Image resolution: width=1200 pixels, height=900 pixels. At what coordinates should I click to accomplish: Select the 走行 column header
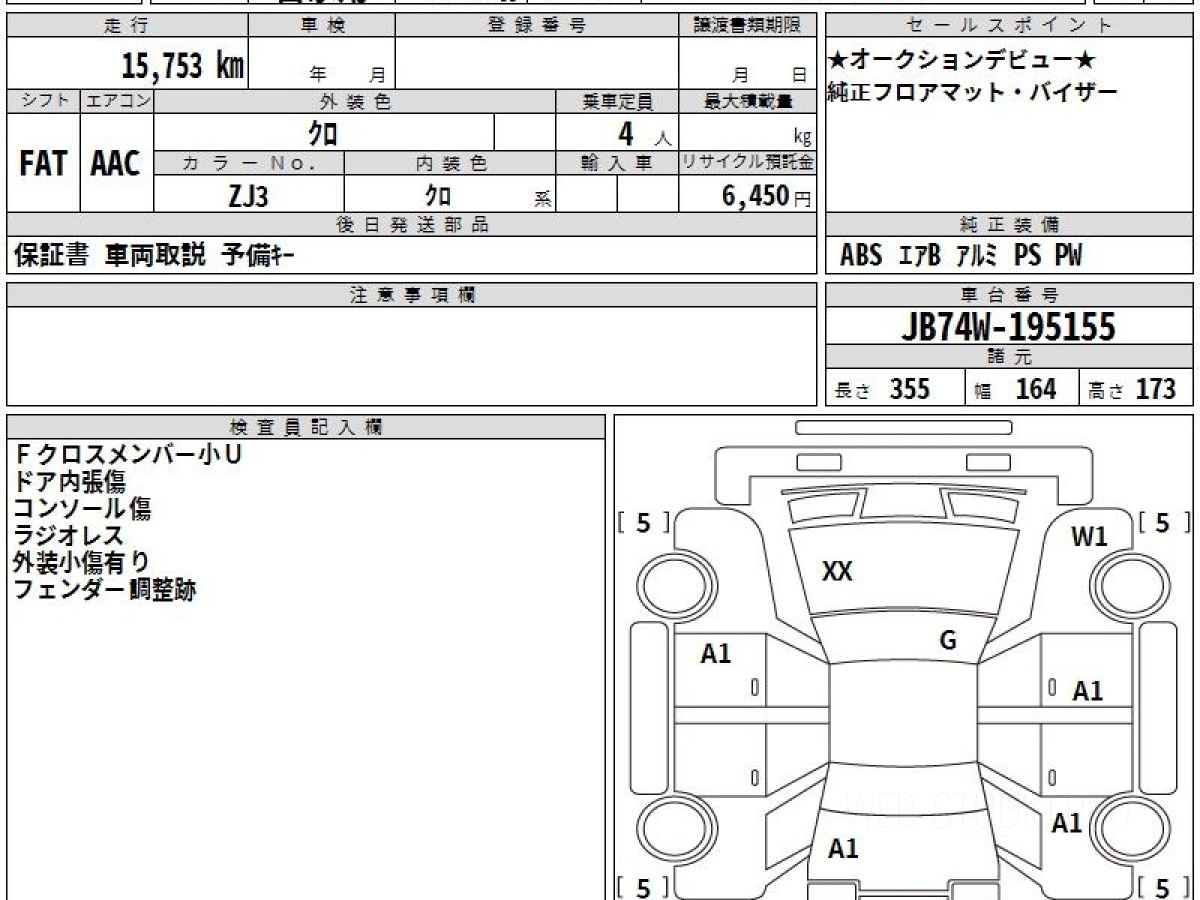click(x=126, y=26)
